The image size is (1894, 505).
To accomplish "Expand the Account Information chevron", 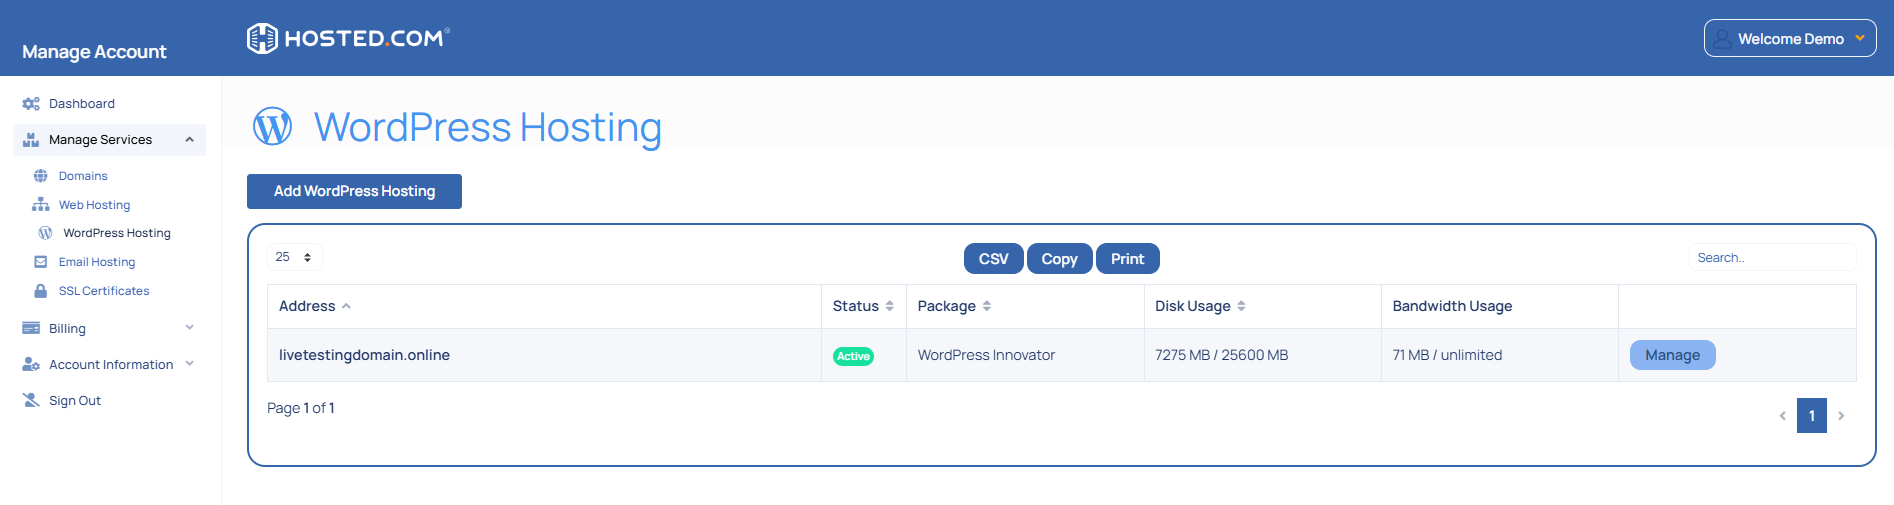I will (189, 364).
